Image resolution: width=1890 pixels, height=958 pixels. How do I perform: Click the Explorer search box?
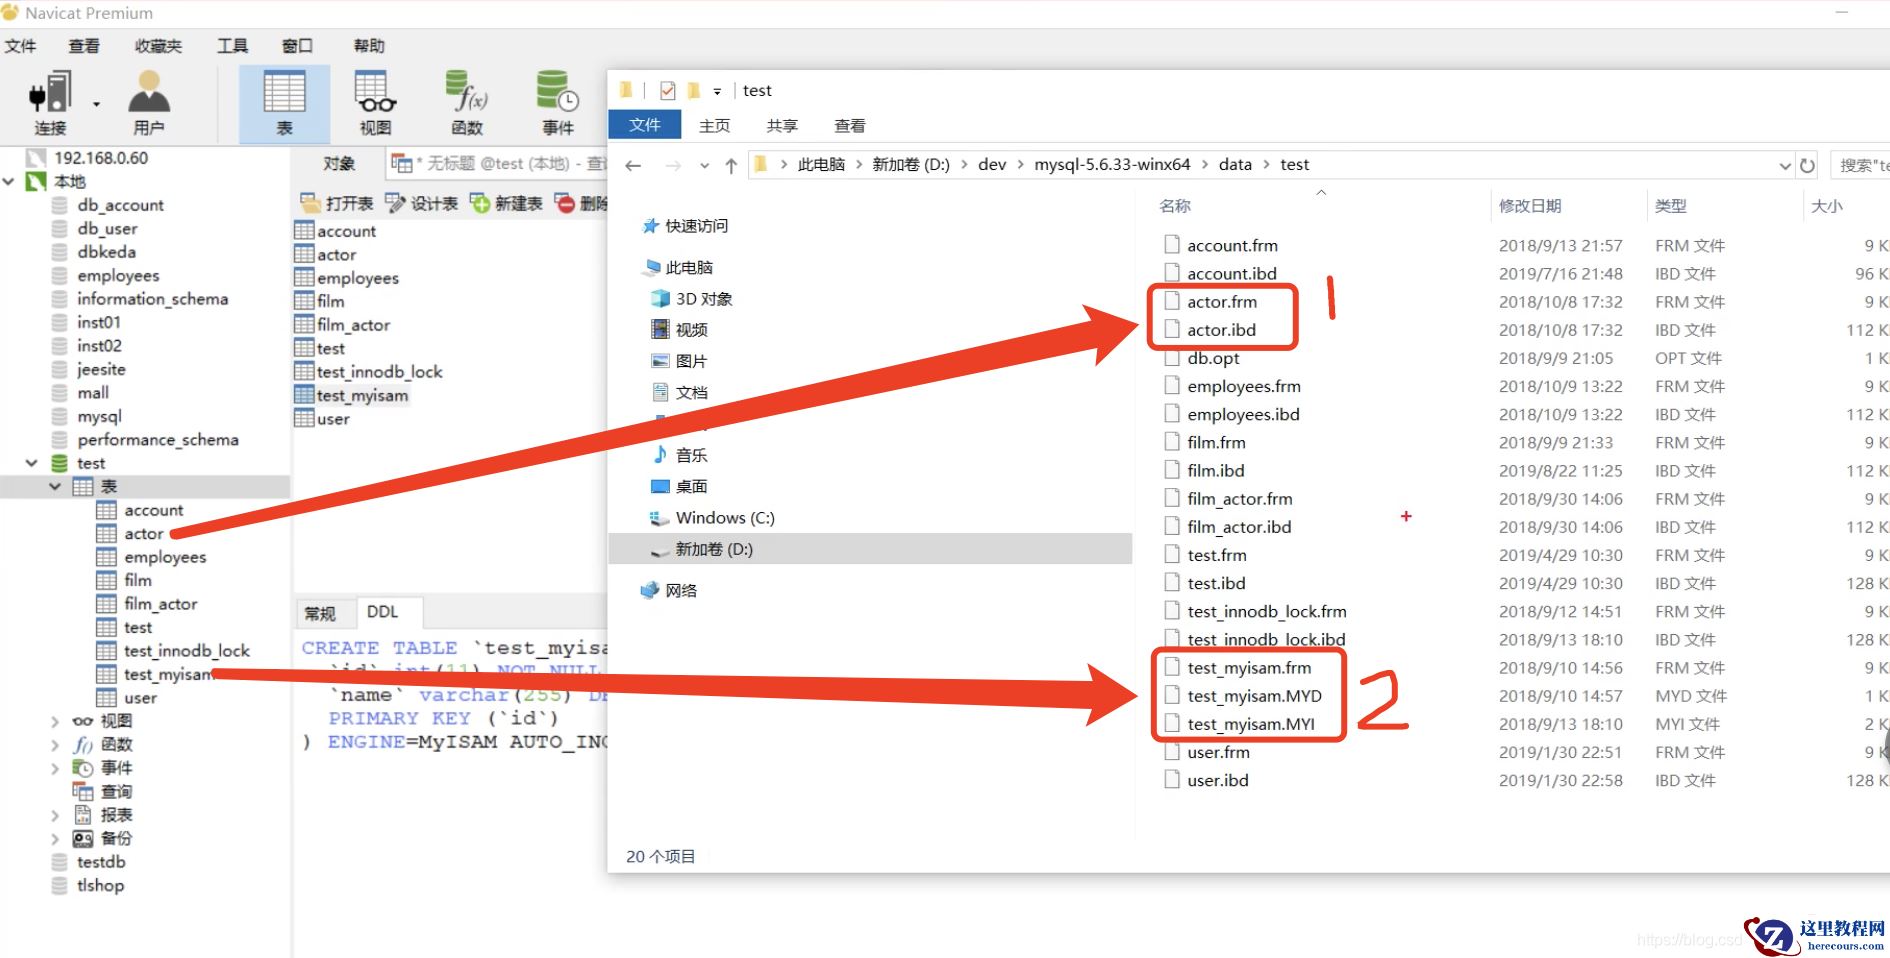click(1860, 165)
